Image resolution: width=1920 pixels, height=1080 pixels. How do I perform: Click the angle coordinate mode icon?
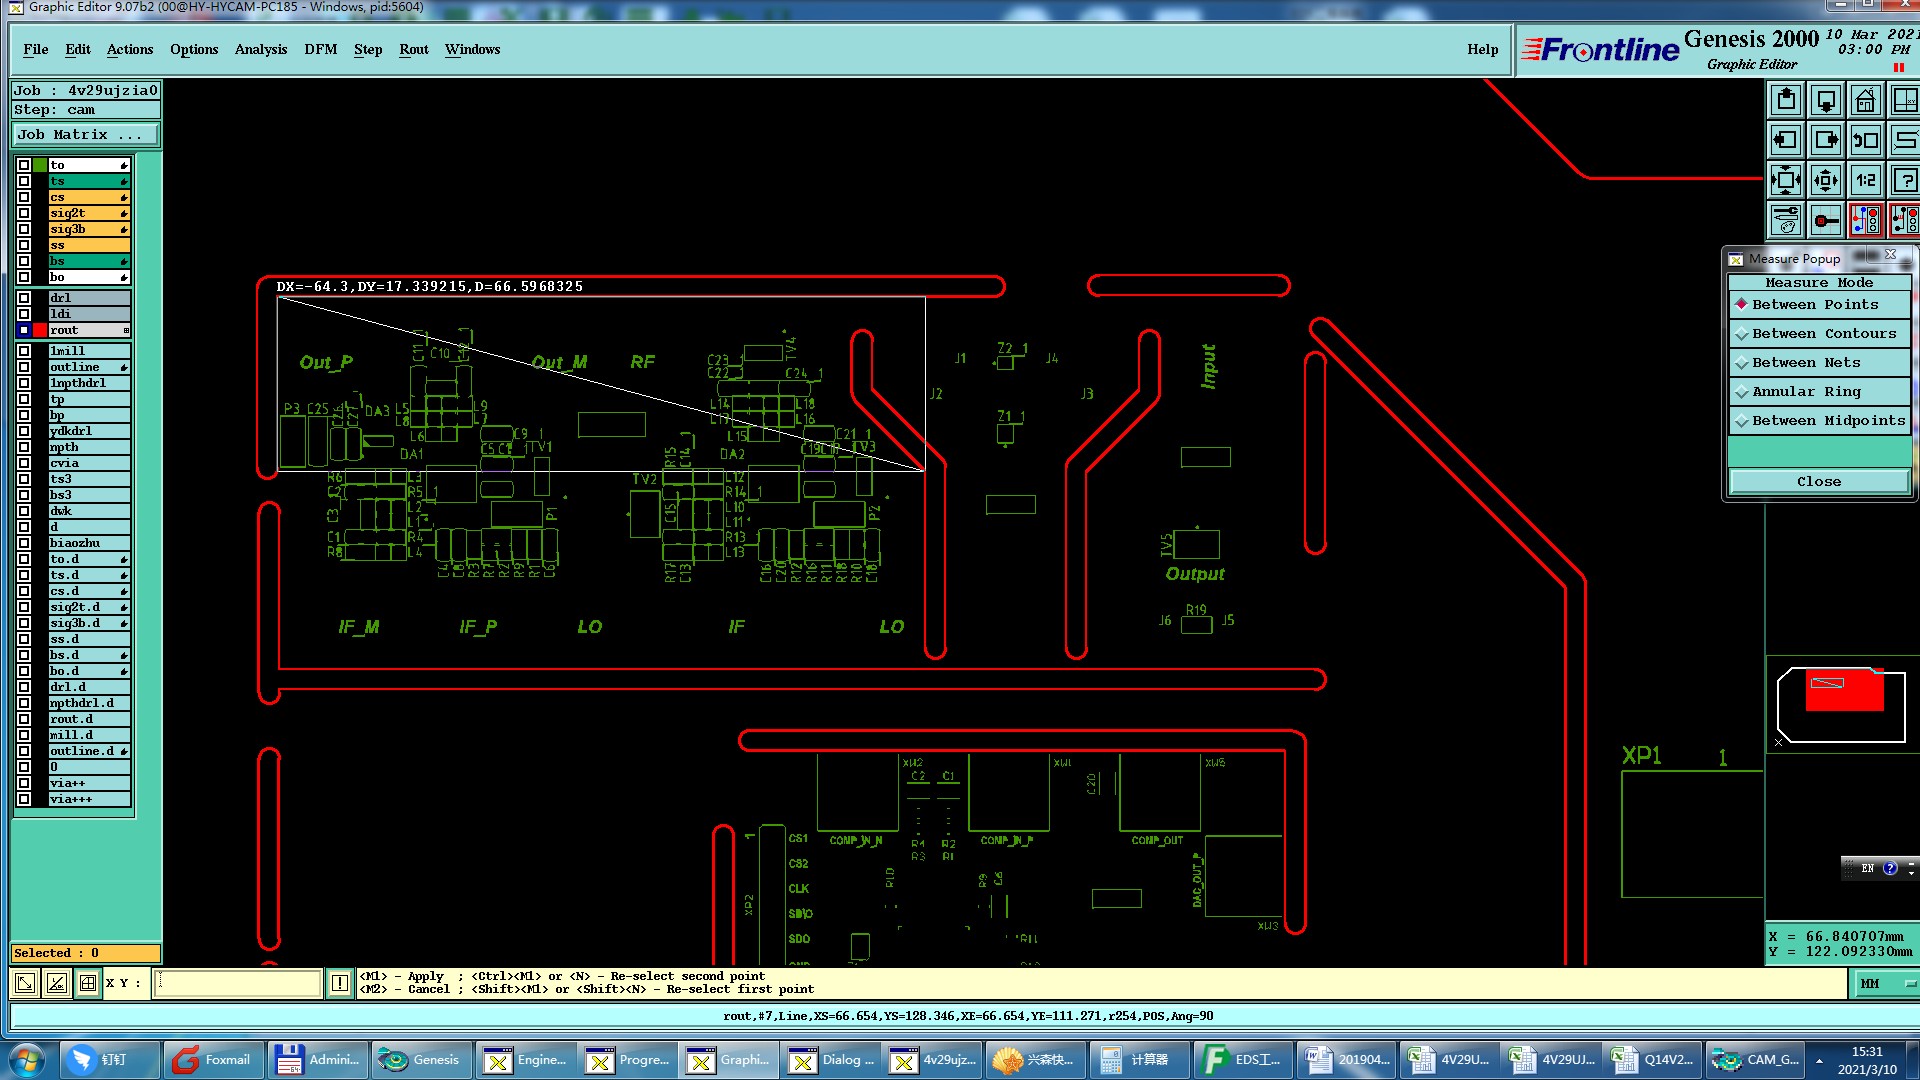click(57, 983)
